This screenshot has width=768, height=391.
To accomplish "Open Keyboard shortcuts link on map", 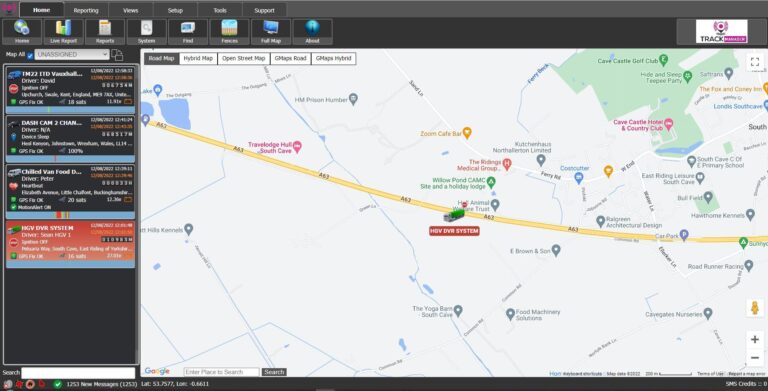I will click(582, 374).
